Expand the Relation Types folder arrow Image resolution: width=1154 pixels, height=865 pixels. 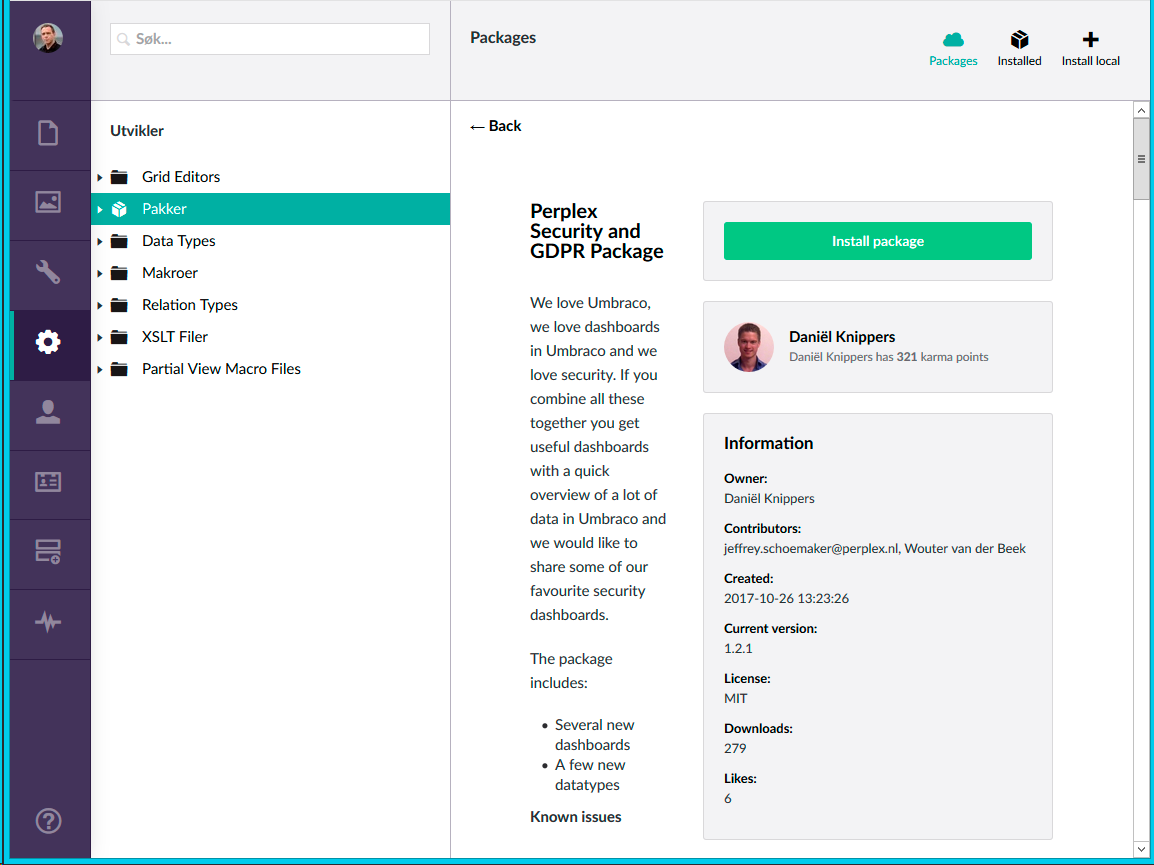click(x=100, y=305)
